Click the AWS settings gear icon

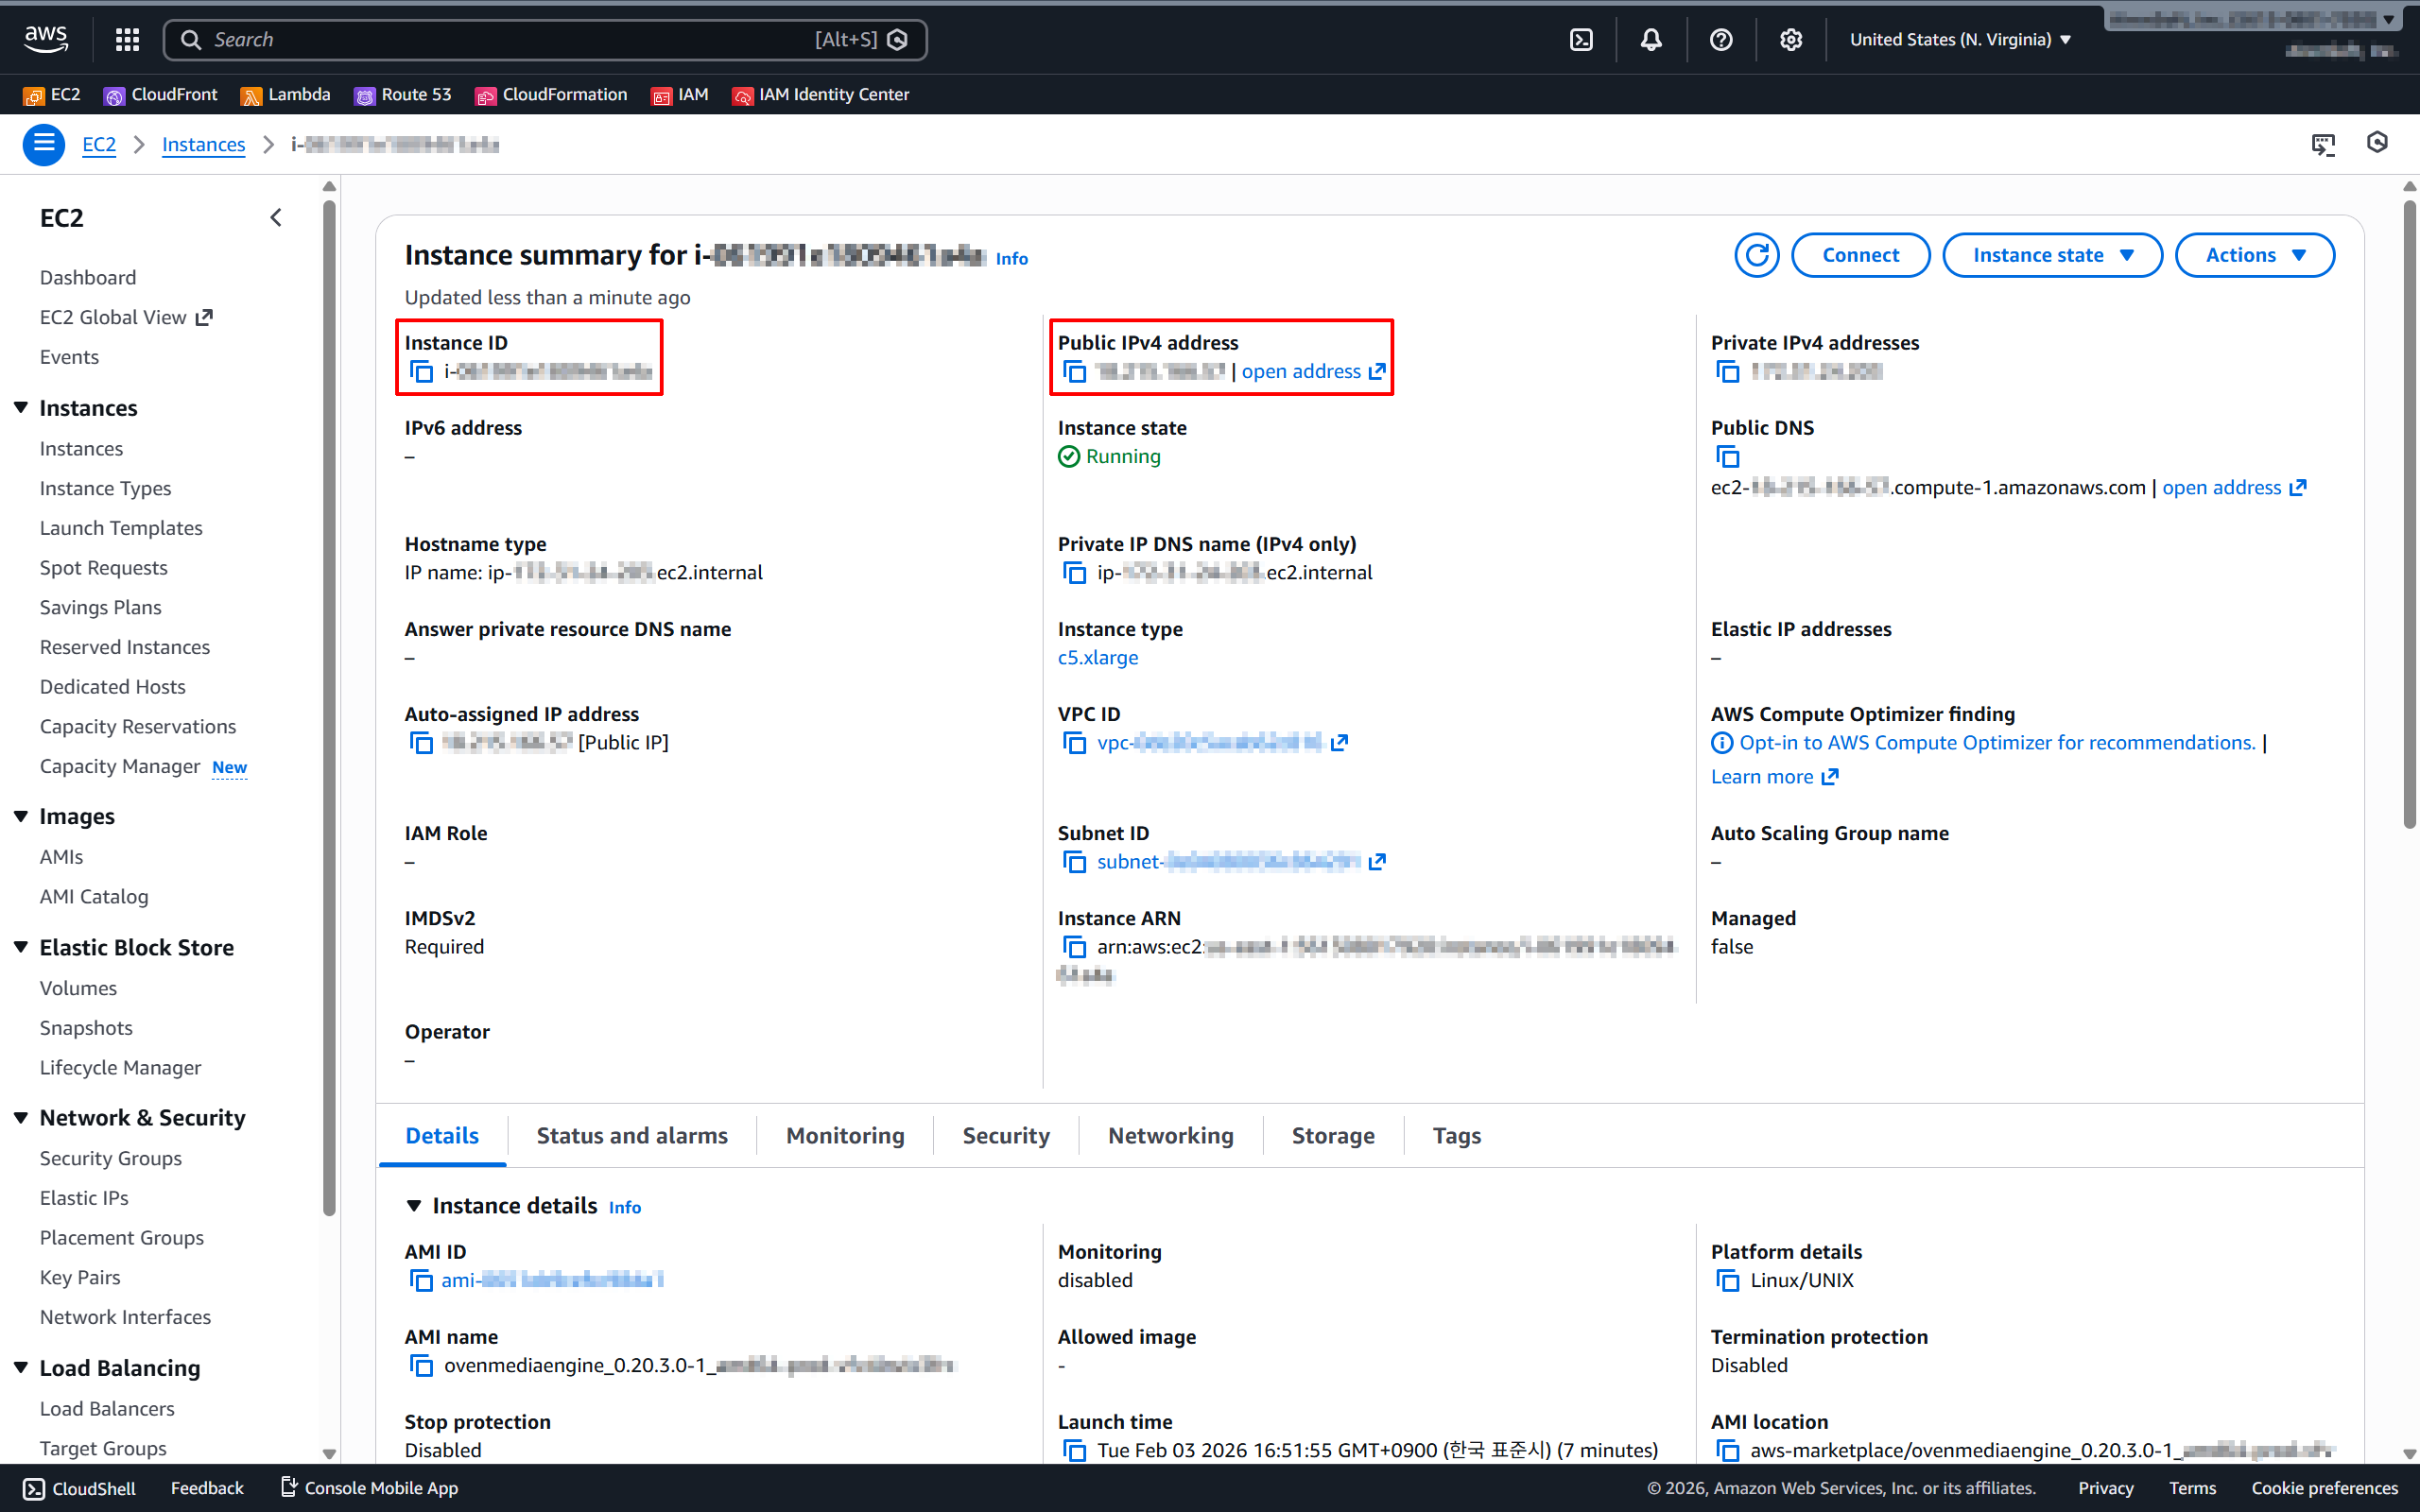click(1790, 40)
